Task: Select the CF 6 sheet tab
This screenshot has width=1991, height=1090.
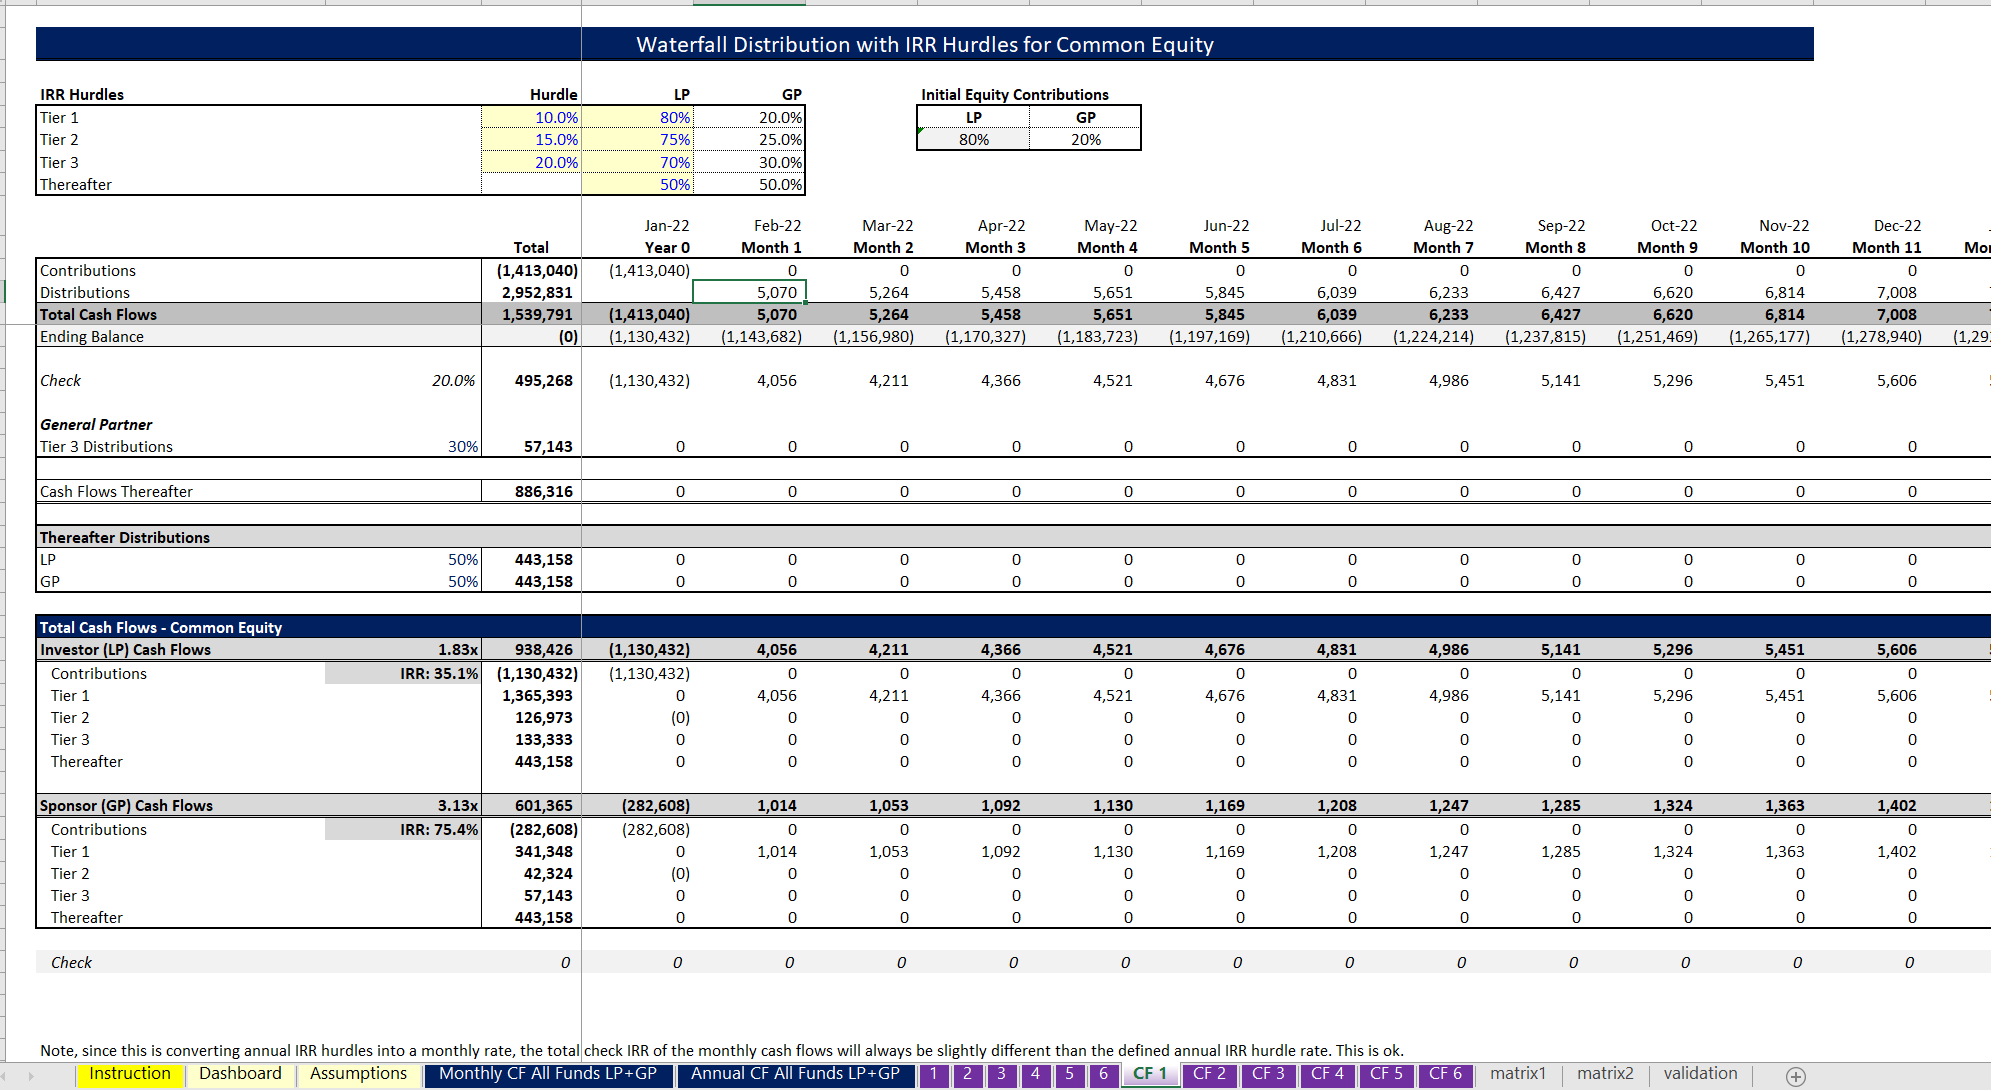Action: pos(1444,1074)
